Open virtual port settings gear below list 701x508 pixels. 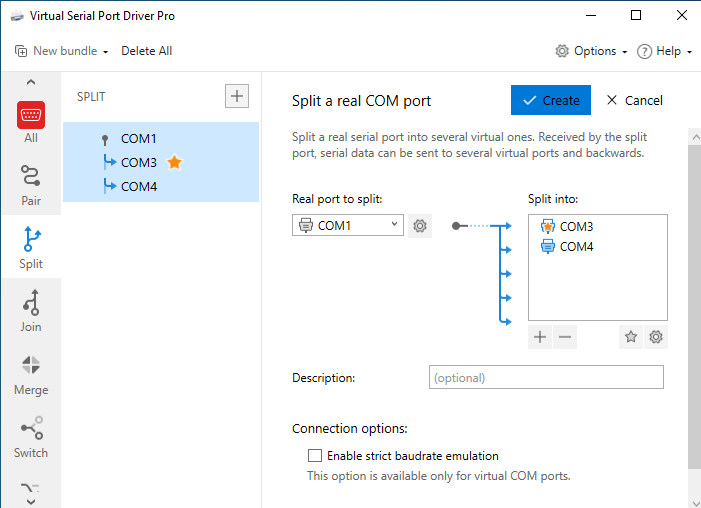[x=656, y=337]
